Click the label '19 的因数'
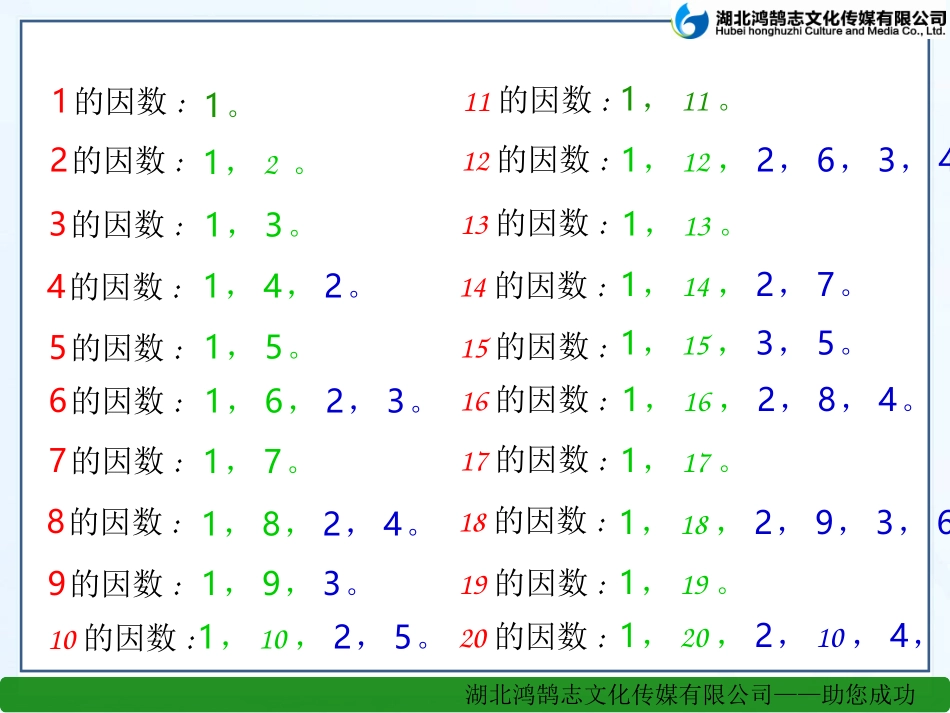Viewport: 950px width, 713px height. [x=524, y=583]
